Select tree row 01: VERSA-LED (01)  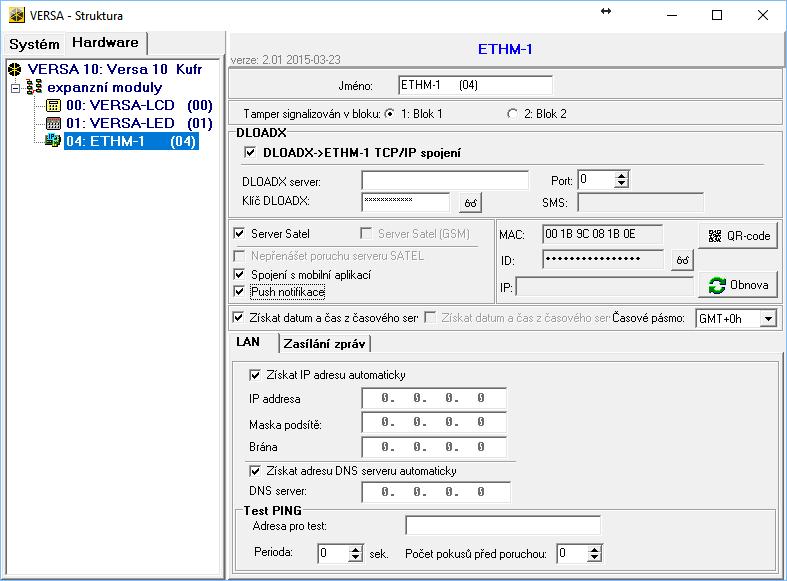(139, 123)
